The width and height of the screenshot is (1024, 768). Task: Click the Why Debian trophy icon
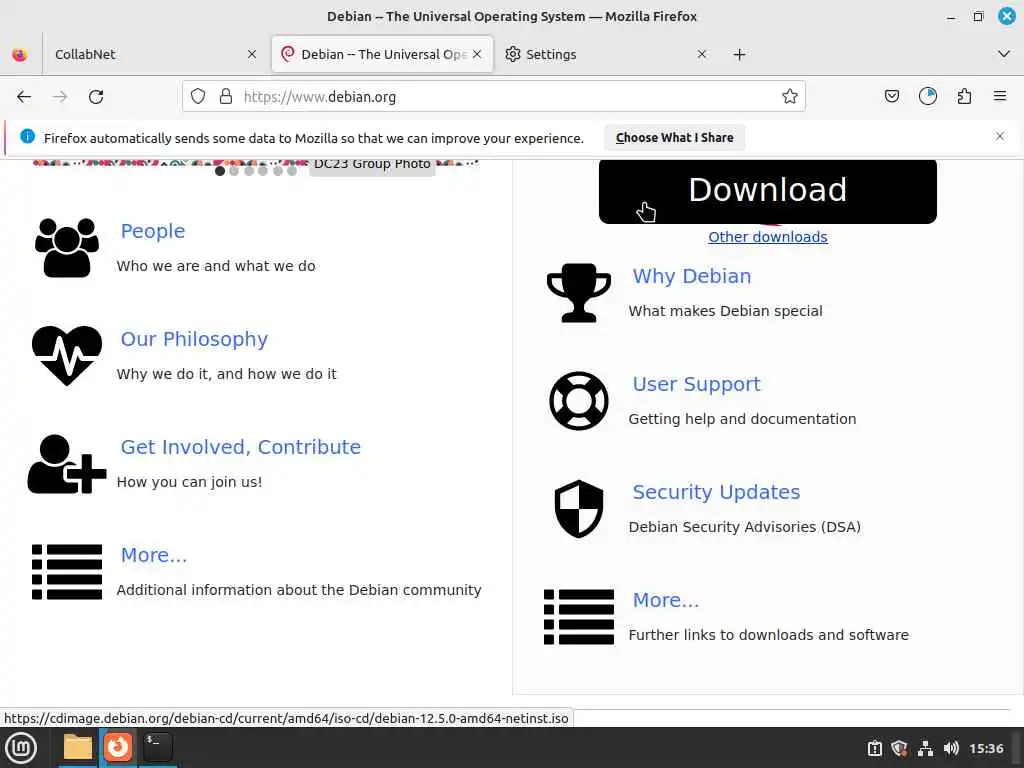click(579, 293)
